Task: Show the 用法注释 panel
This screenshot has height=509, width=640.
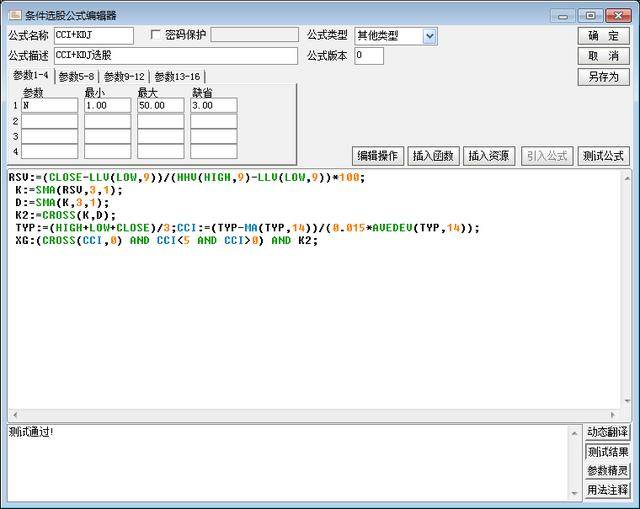Action: pos(607,490)
